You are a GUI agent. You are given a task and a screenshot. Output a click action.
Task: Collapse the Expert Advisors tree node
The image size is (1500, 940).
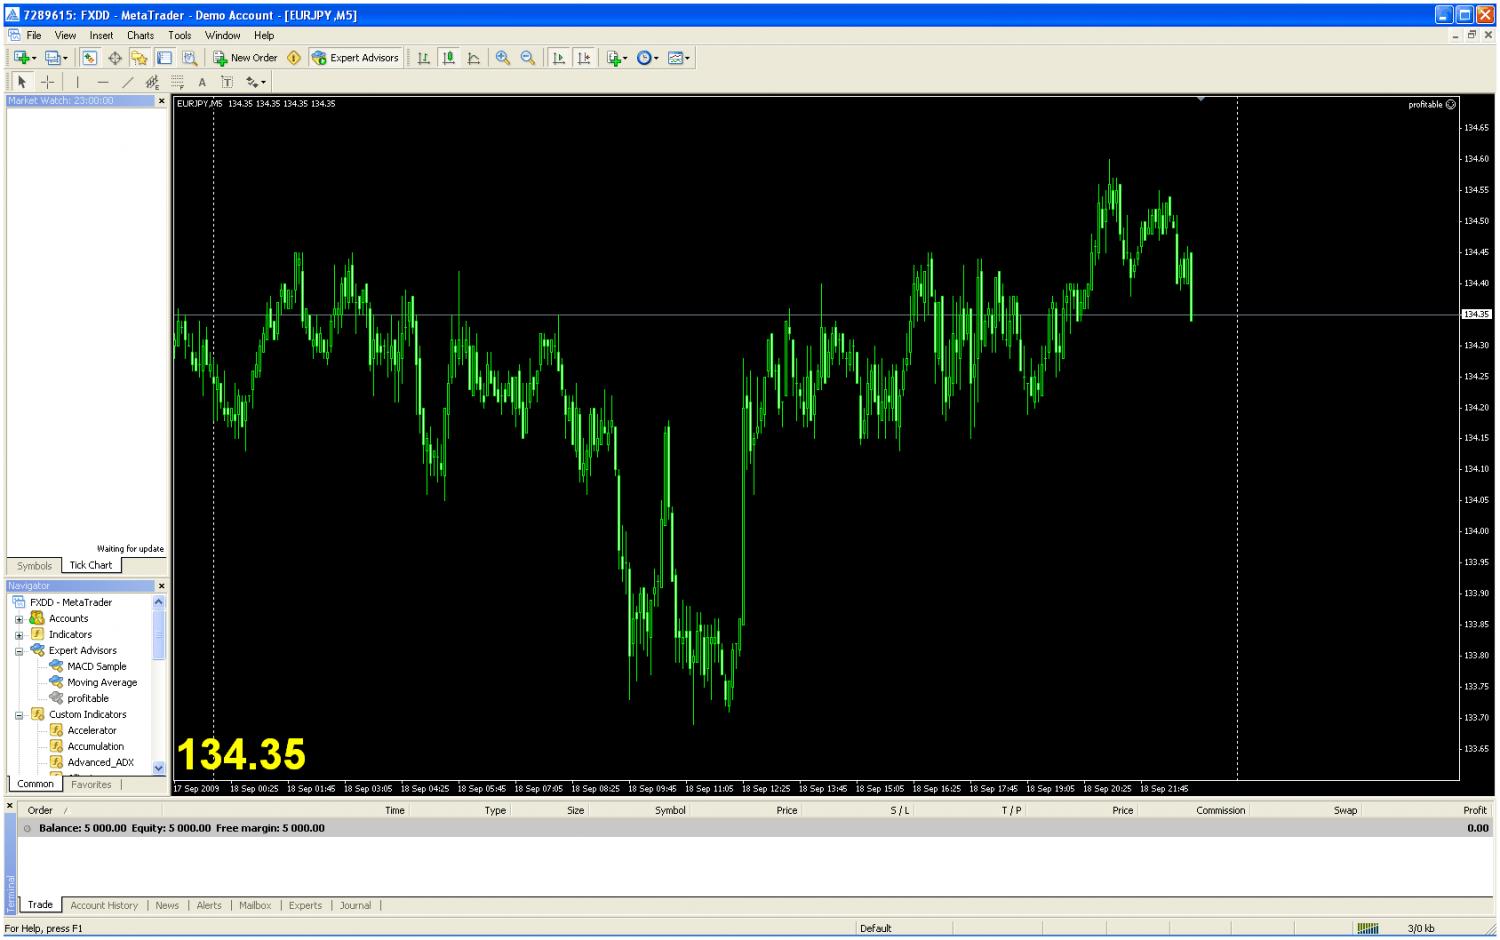(x=19, y=651)
